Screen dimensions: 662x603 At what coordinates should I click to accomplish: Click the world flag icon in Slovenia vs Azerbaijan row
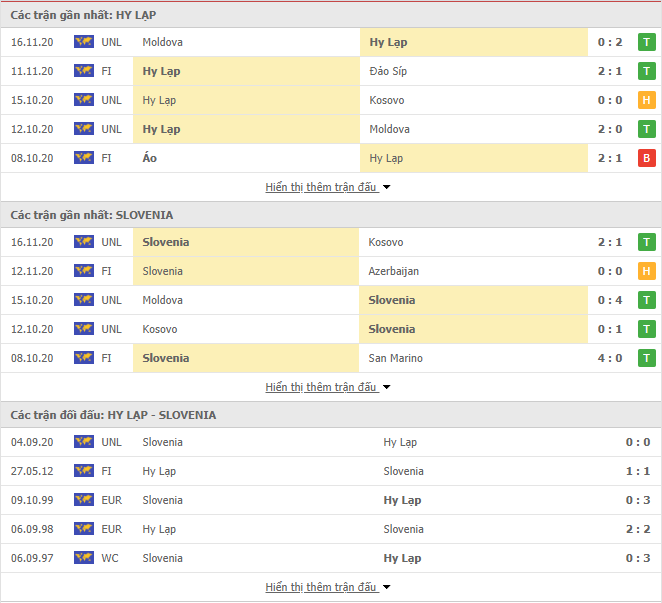tap(84, 271)
